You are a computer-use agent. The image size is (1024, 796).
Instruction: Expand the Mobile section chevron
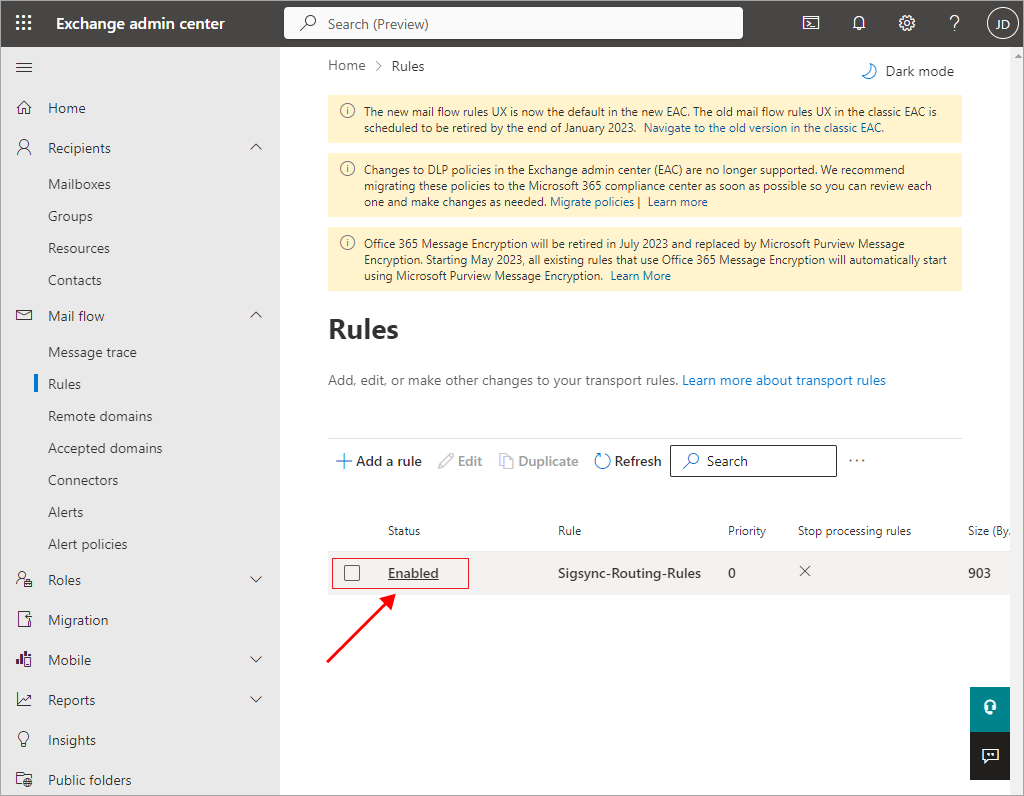(x=256, y=660)
